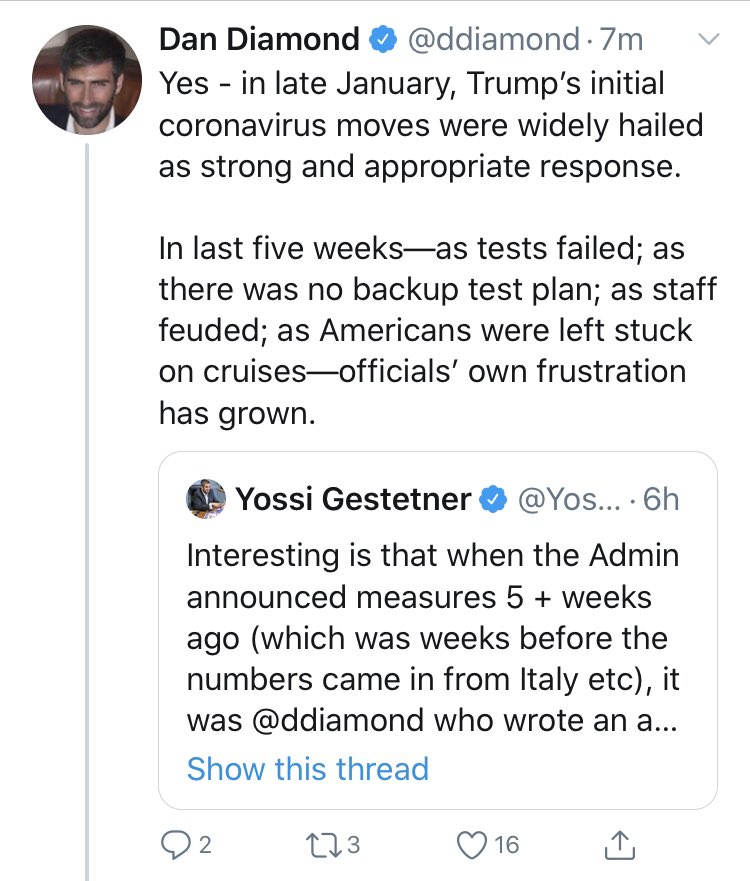Image resolution: width=750 pixels, height=881 pixels.
Task: Click the Show this thread link
Action: point(308,769)
